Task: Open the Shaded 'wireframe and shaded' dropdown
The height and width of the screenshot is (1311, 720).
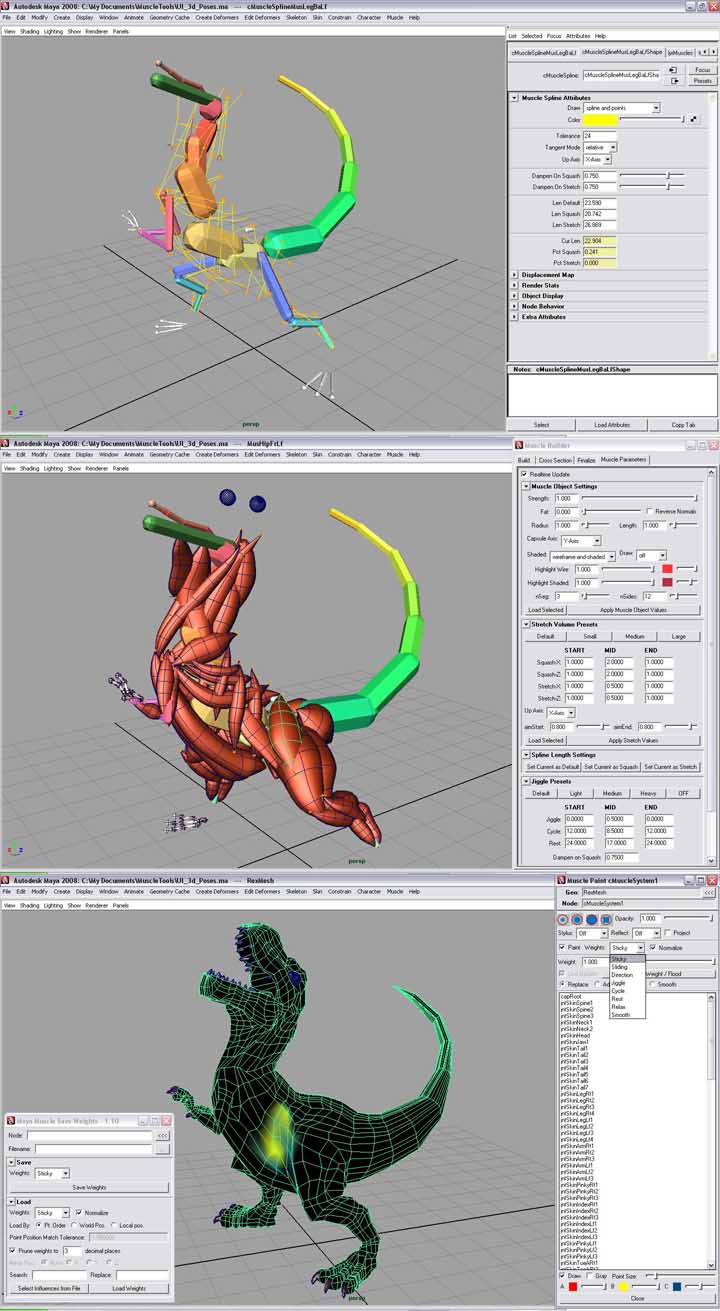Action: [581, 555]
